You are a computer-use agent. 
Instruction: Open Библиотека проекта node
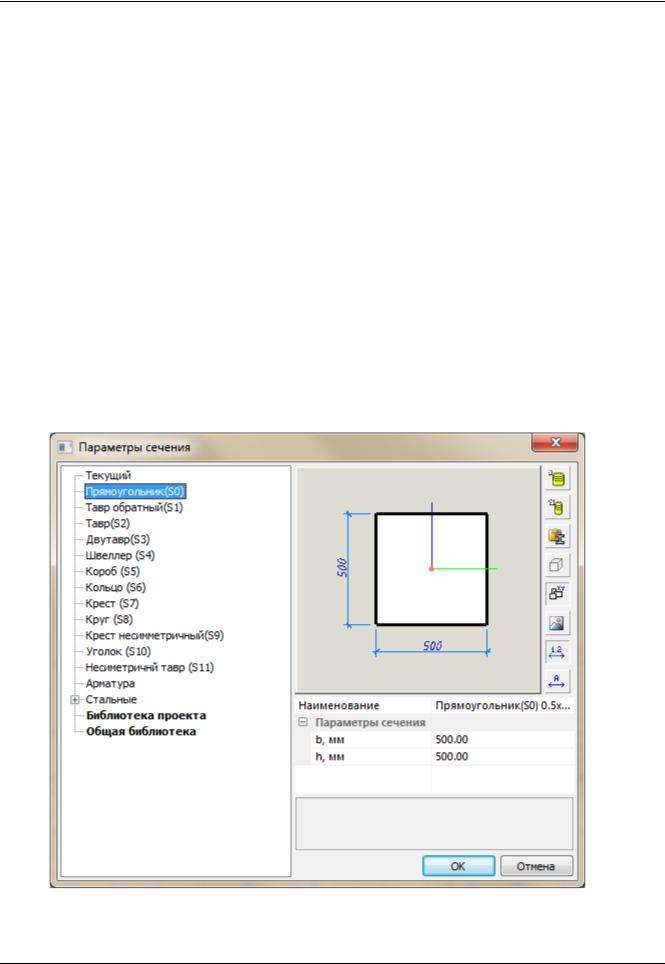pyautogui.click(x=146, y=715)
